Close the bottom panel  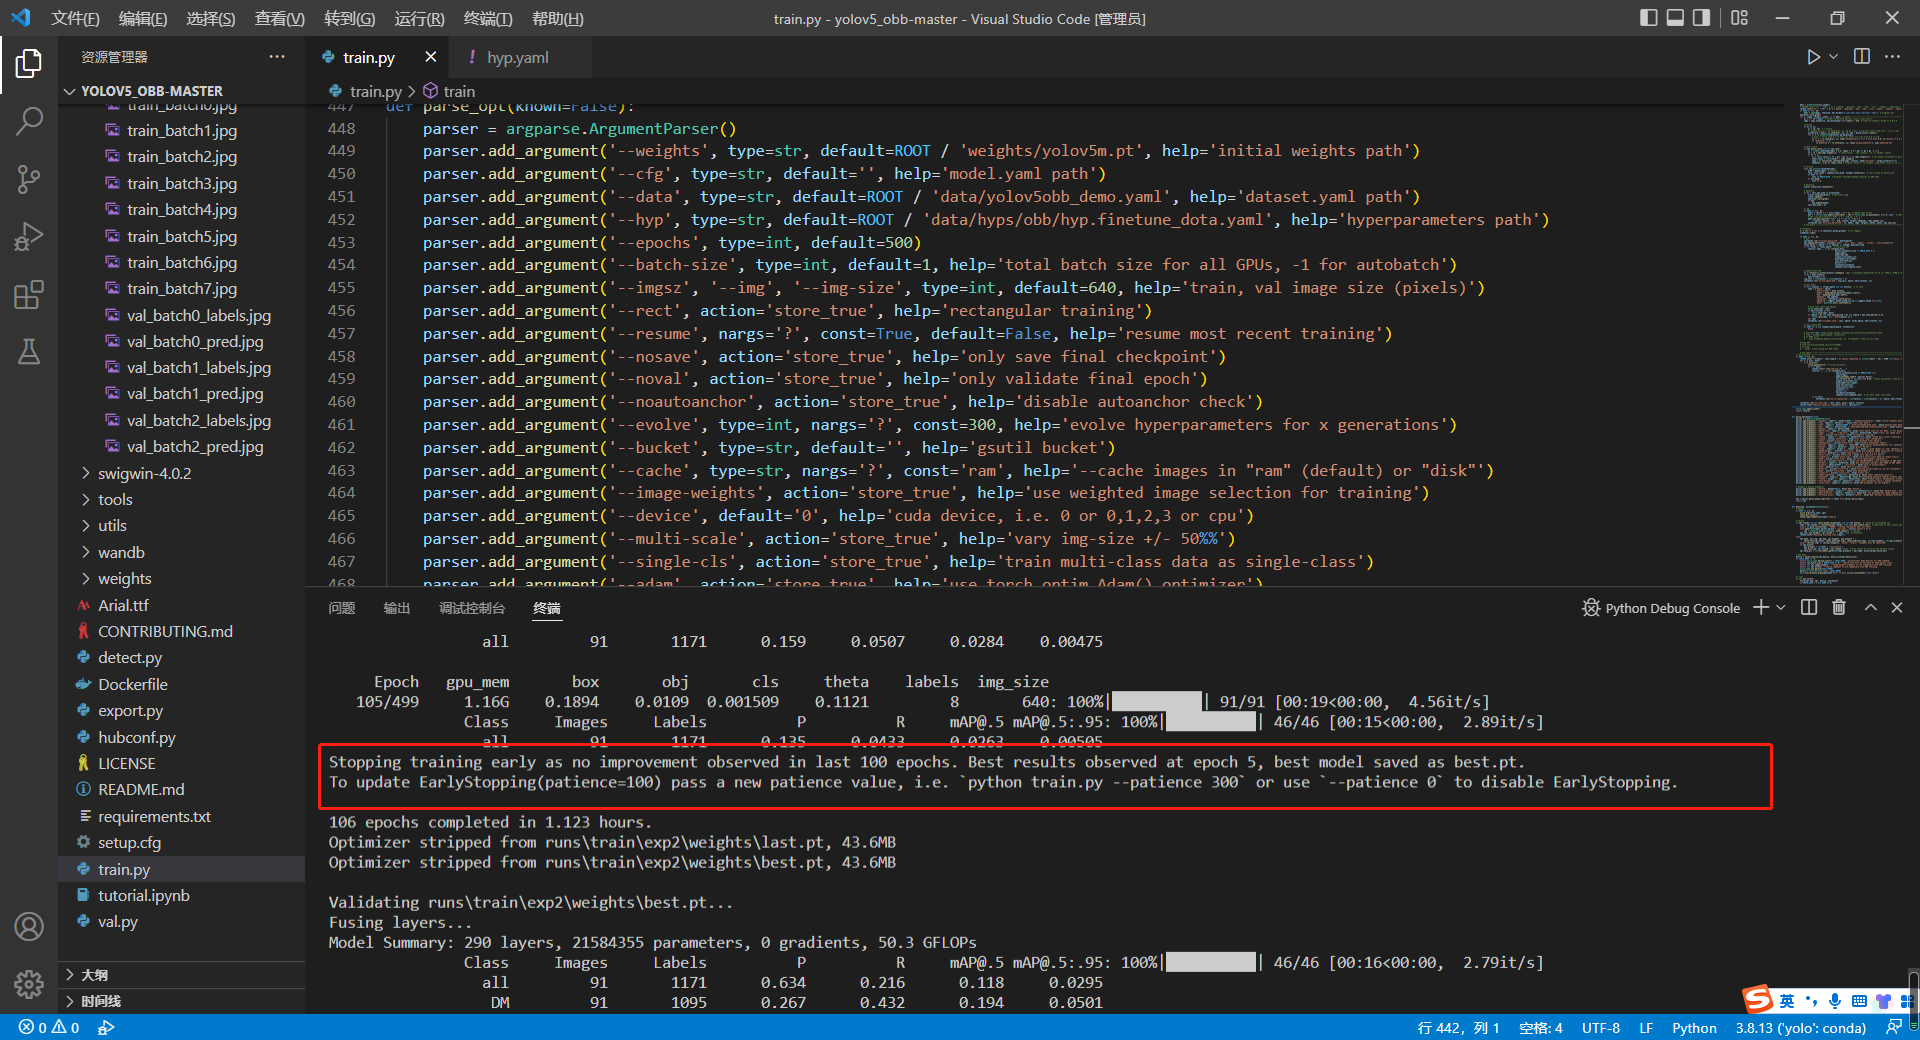[1897, 607]
